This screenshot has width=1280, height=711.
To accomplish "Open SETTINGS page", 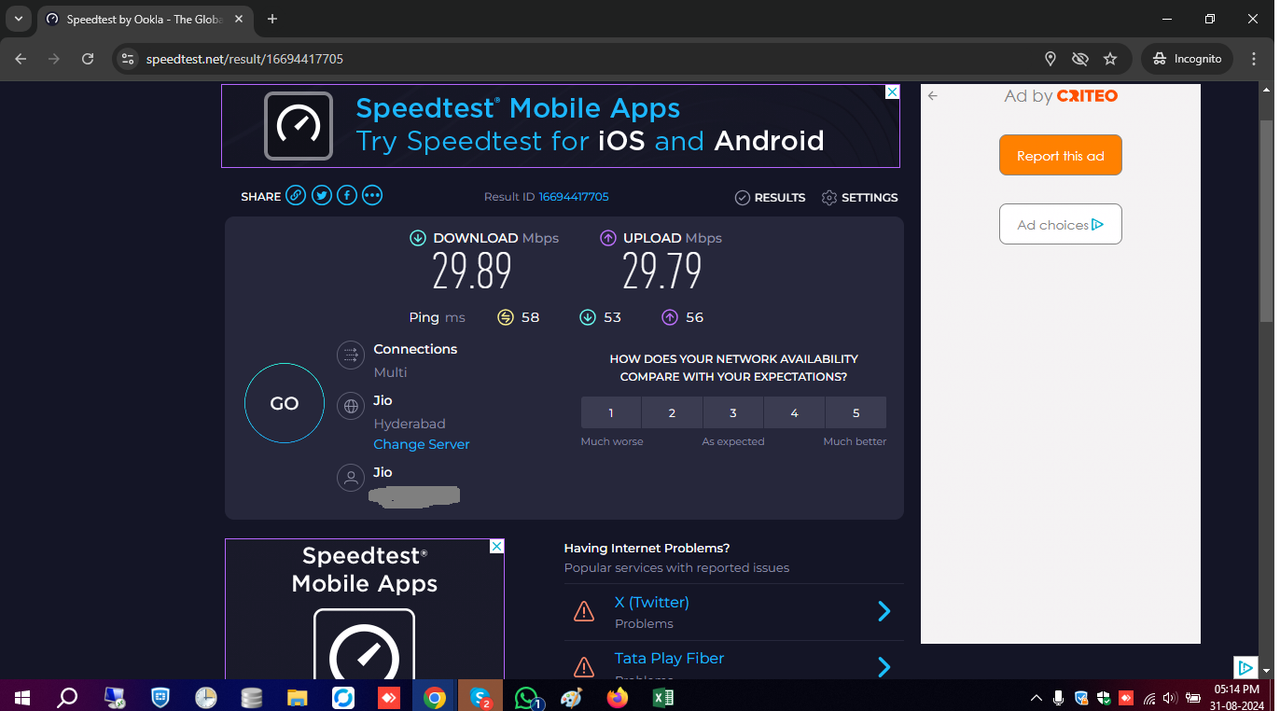I will click(859, 197).
